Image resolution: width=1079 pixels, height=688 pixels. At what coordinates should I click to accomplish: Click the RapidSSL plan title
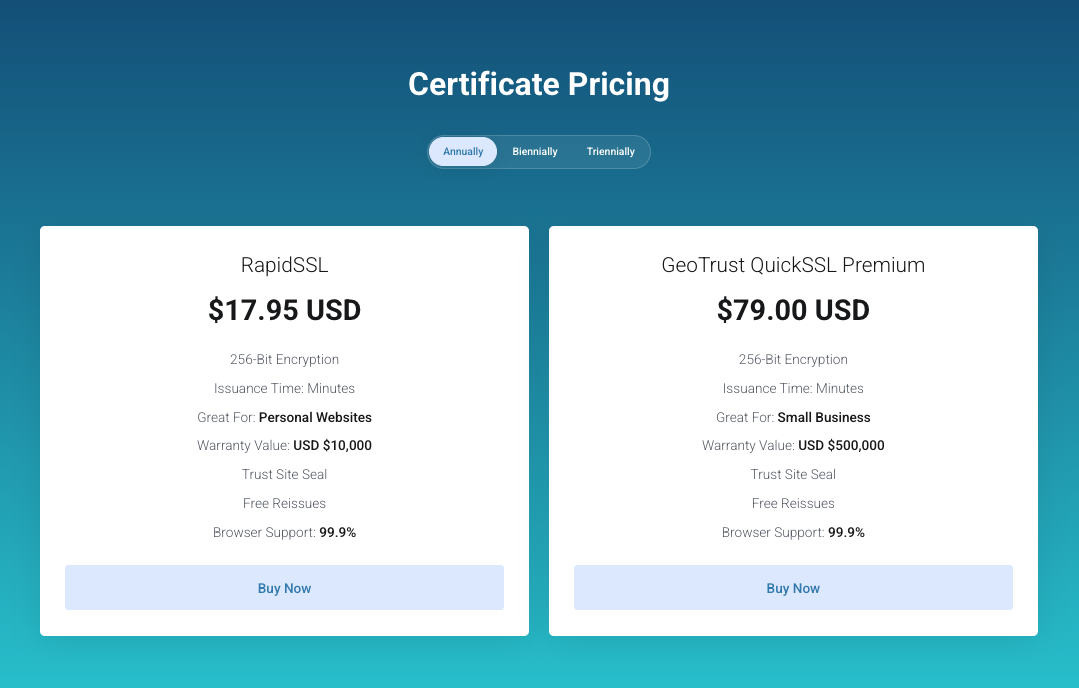click(x=284, y=265)
